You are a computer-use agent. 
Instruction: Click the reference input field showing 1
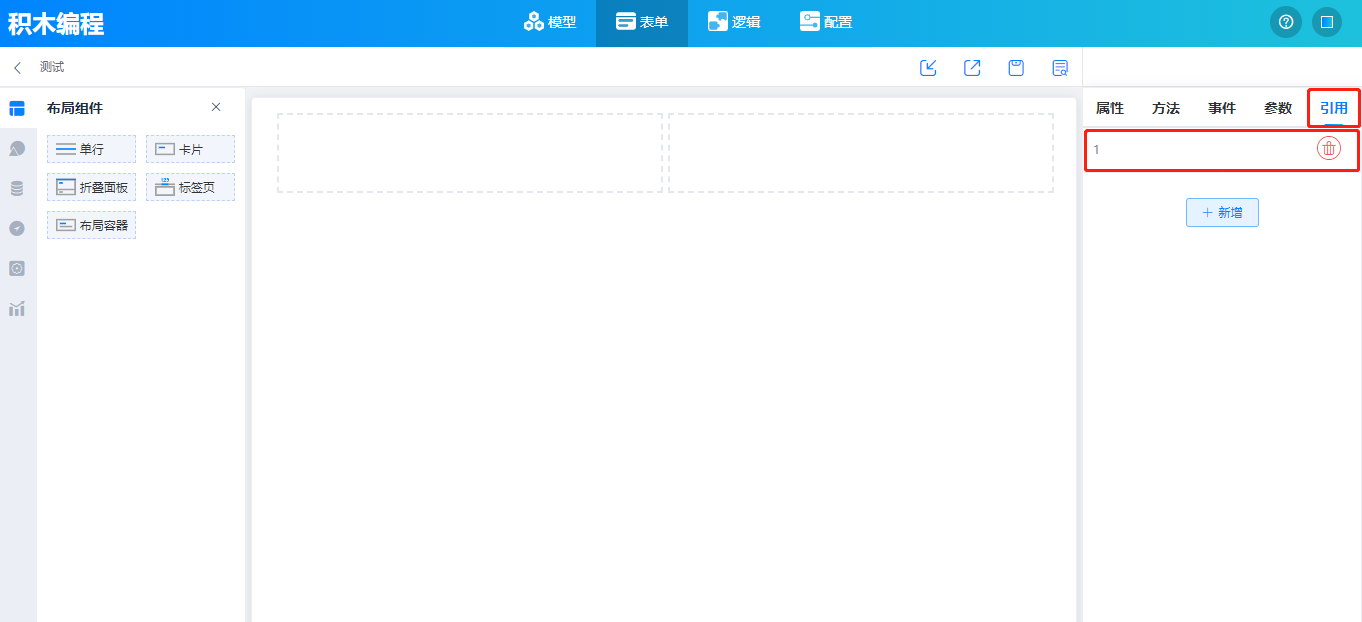pyautogui.click(x=1200, y=150)
